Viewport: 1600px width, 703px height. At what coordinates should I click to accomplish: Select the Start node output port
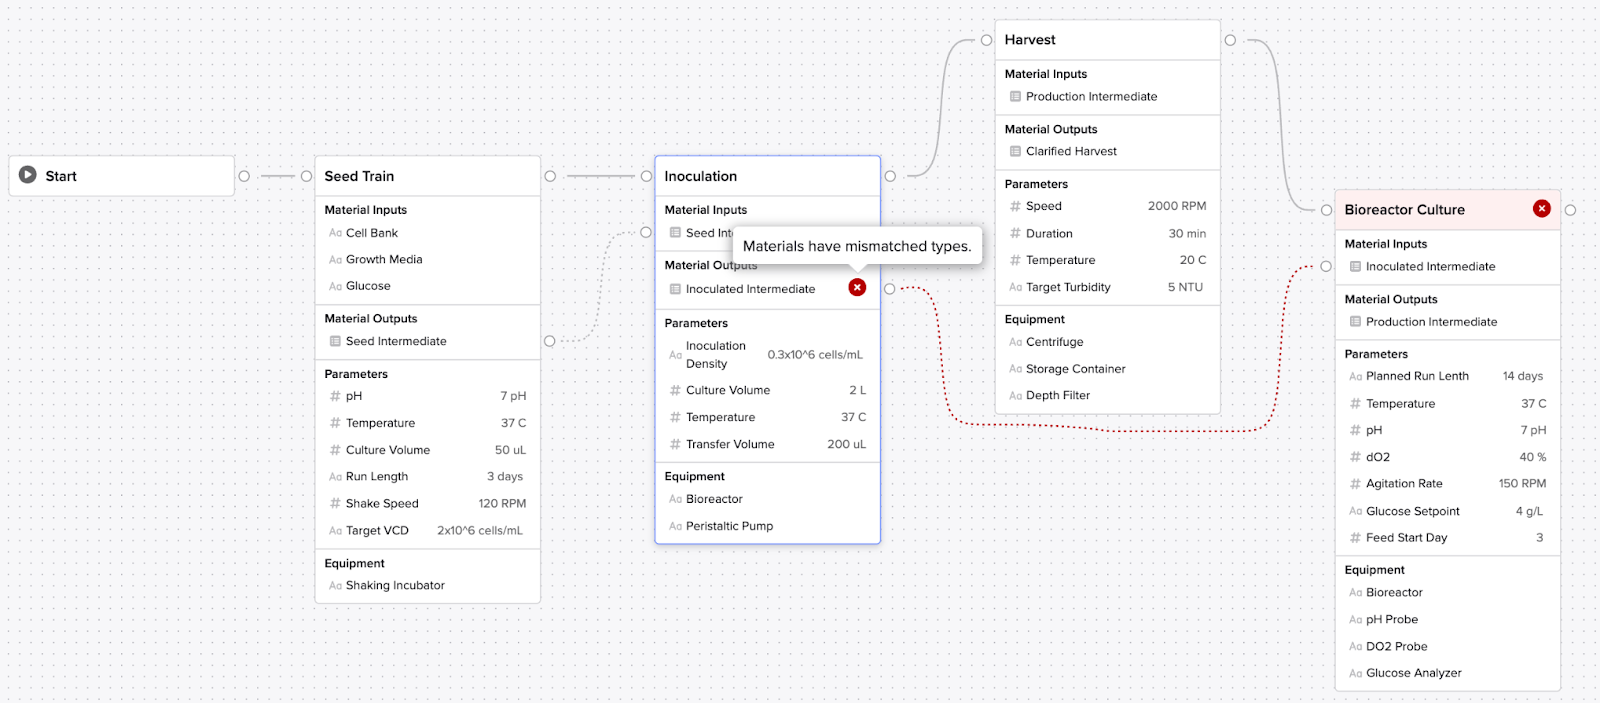(x=244, y=176)
